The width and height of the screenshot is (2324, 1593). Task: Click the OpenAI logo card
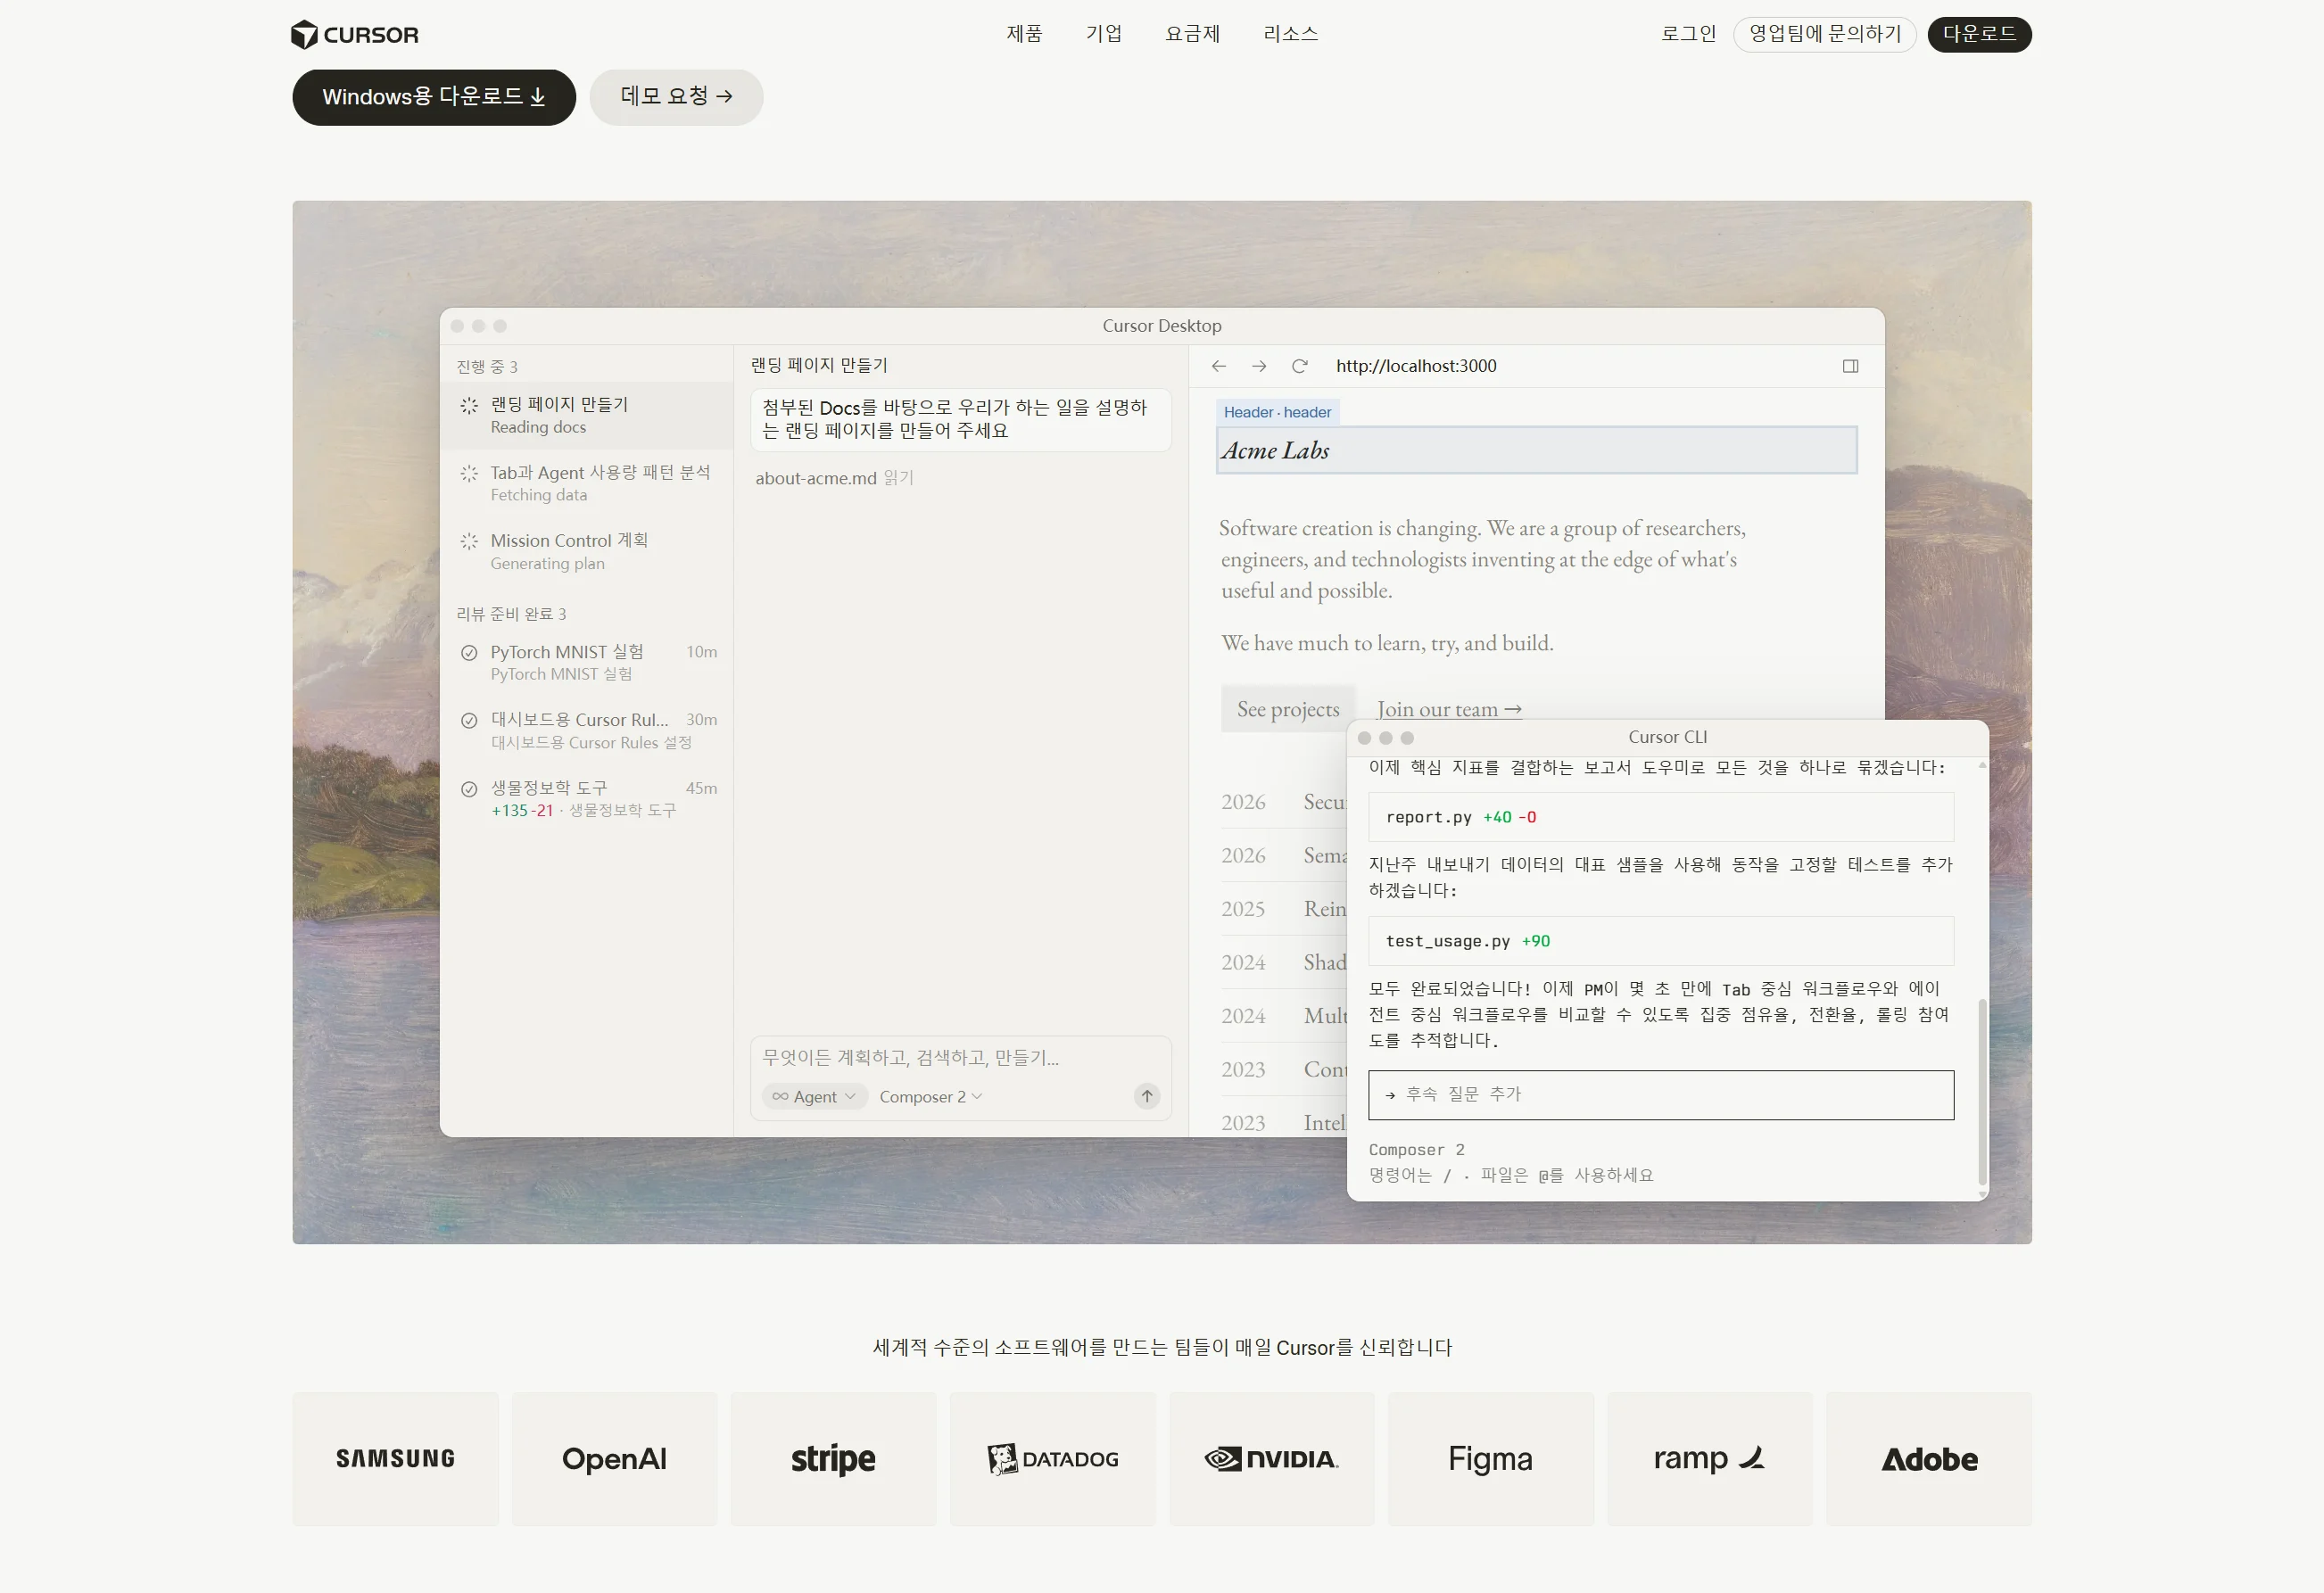[615, 1459]
